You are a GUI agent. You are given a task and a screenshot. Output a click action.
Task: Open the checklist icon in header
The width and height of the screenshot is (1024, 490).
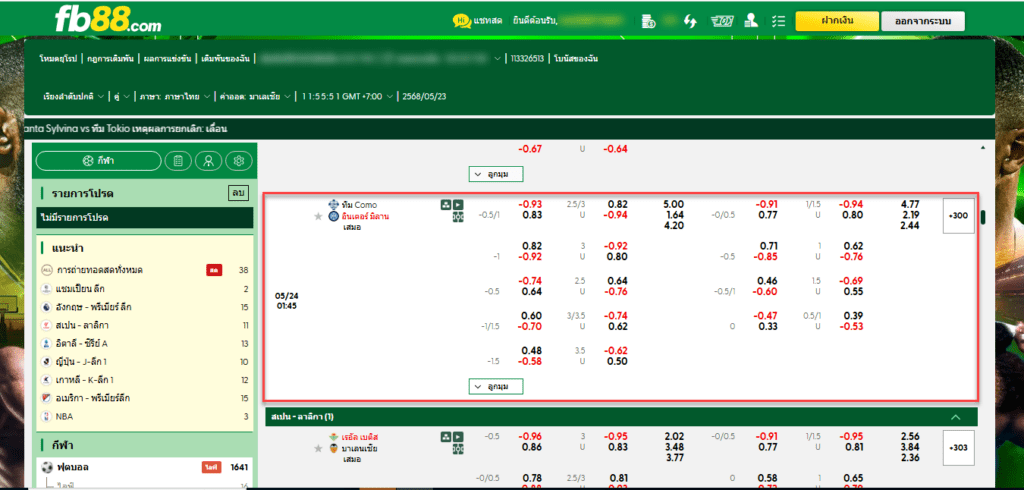pyautogui.click(x=778, y=21)
